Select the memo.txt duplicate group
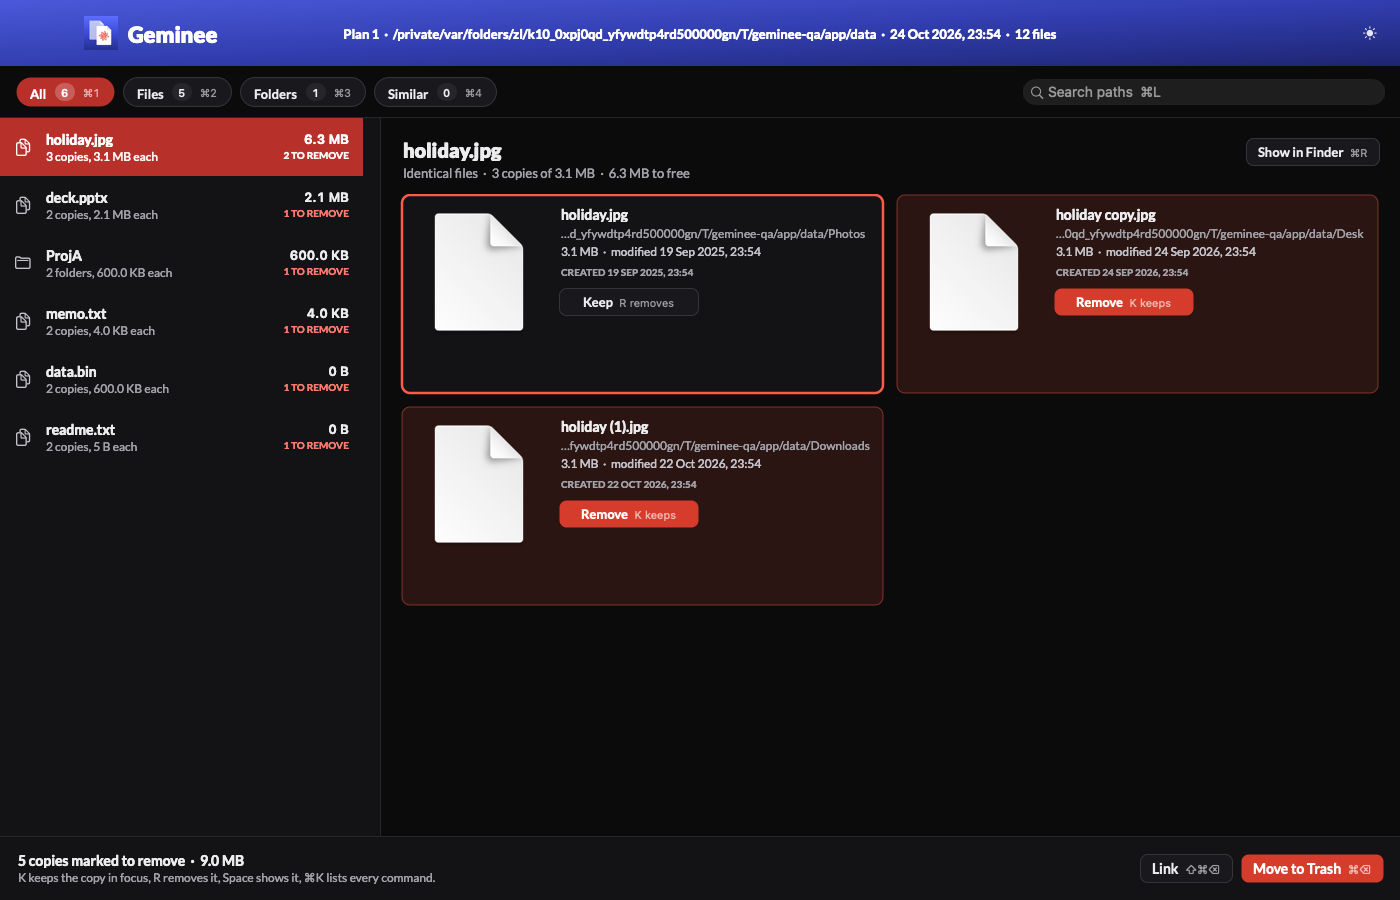 181,321
